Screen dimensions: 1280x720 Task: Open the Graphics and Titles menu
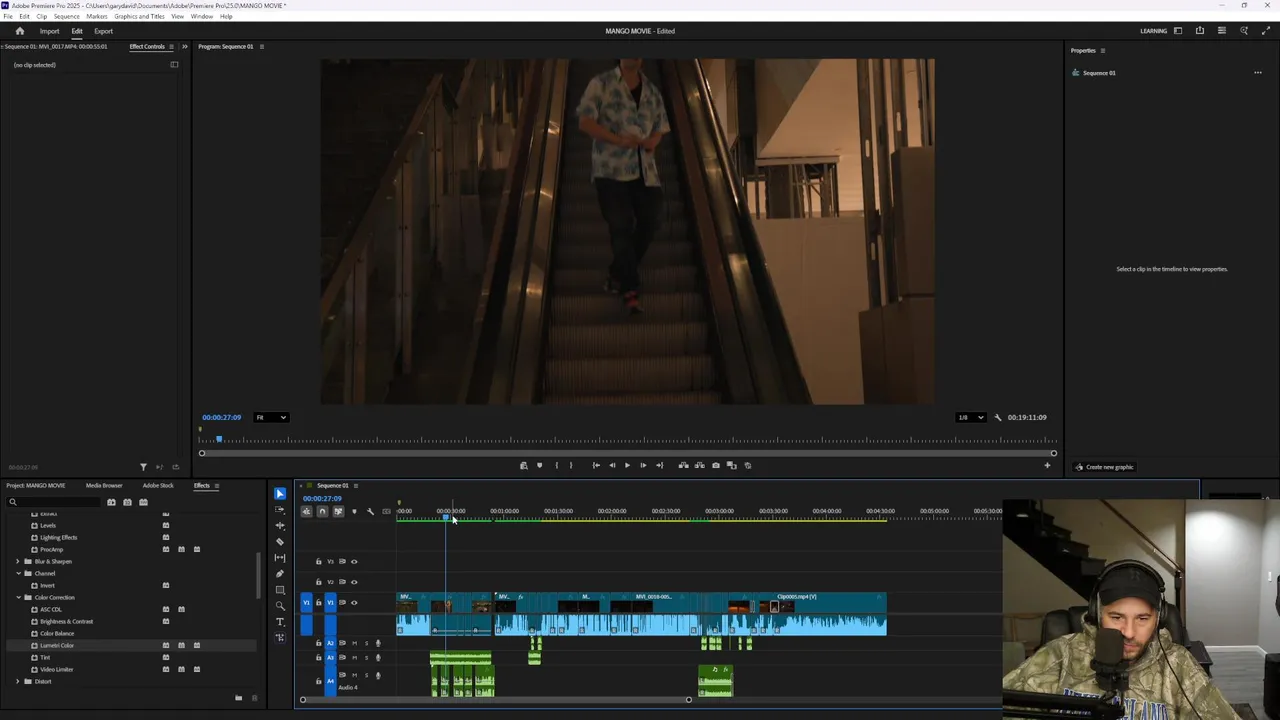139,17
